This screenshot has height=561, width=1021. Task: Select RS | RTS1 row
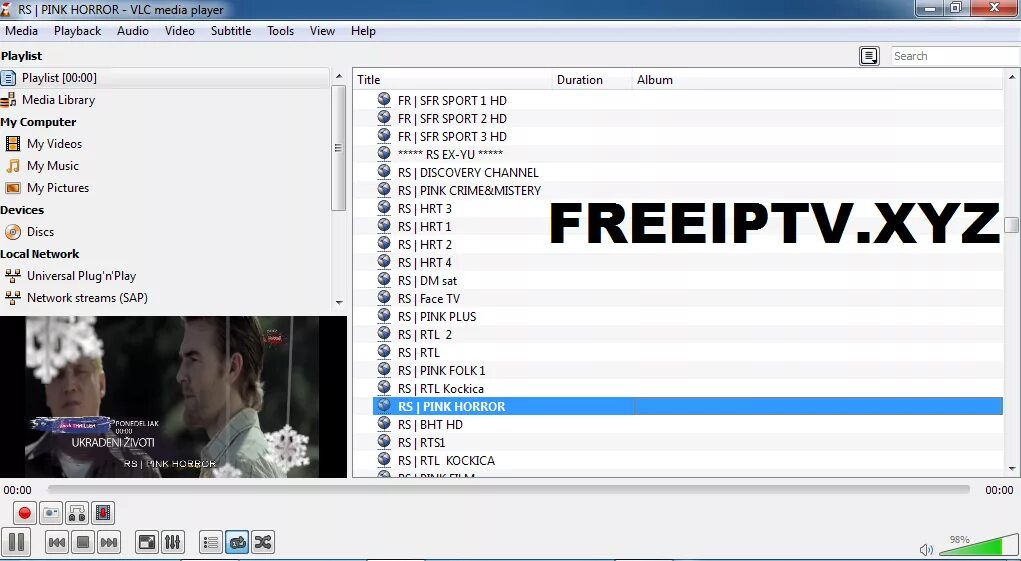pyautogui.click(x=688, y=443)
